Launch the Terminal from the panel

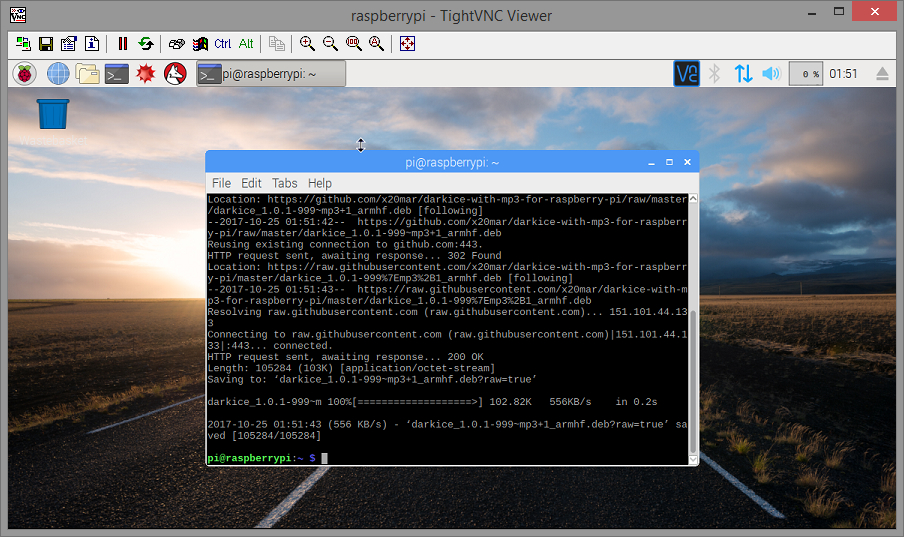(x=116, y=74)
